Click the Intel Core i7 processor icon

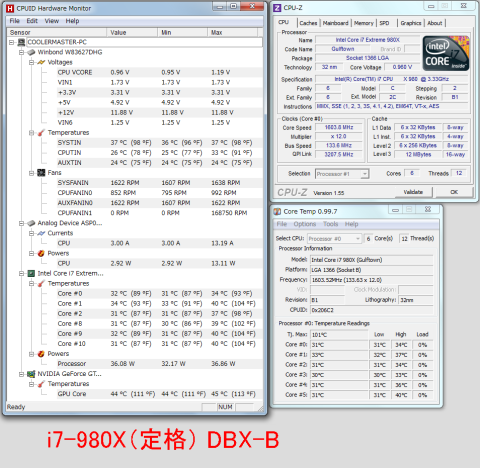point(31,273)
